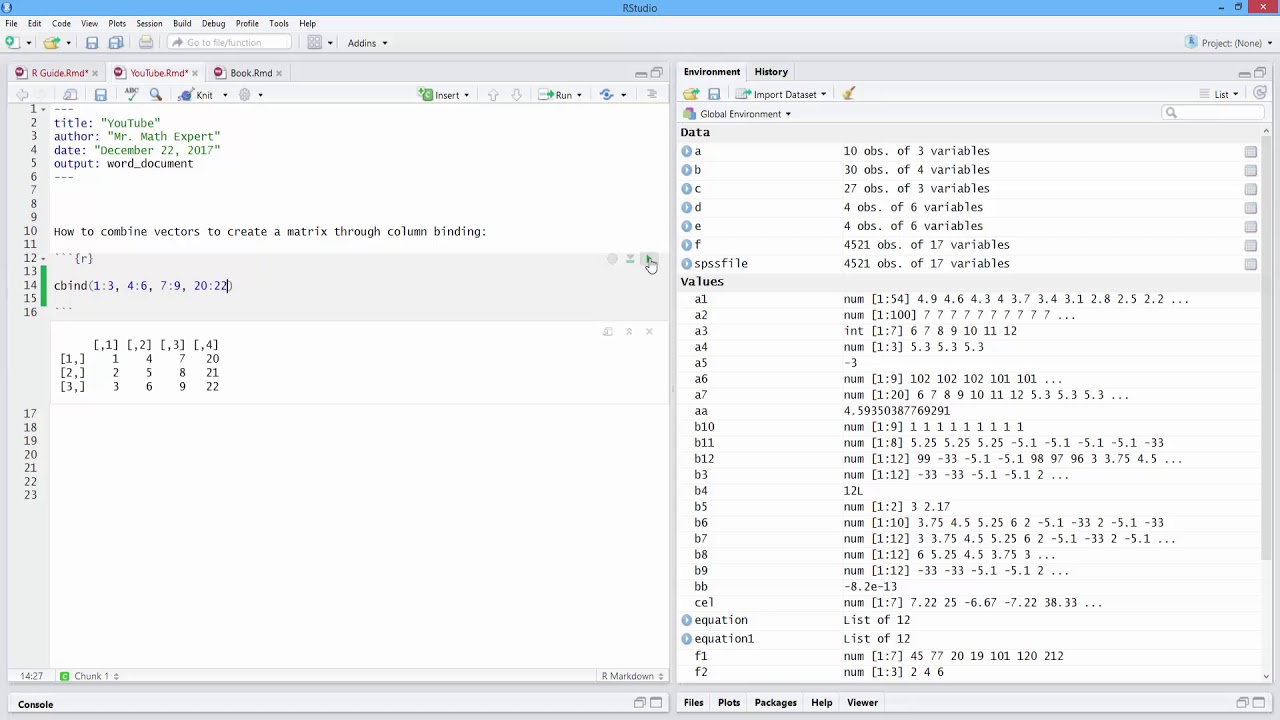Toggle the document outline view

point(652,95)
